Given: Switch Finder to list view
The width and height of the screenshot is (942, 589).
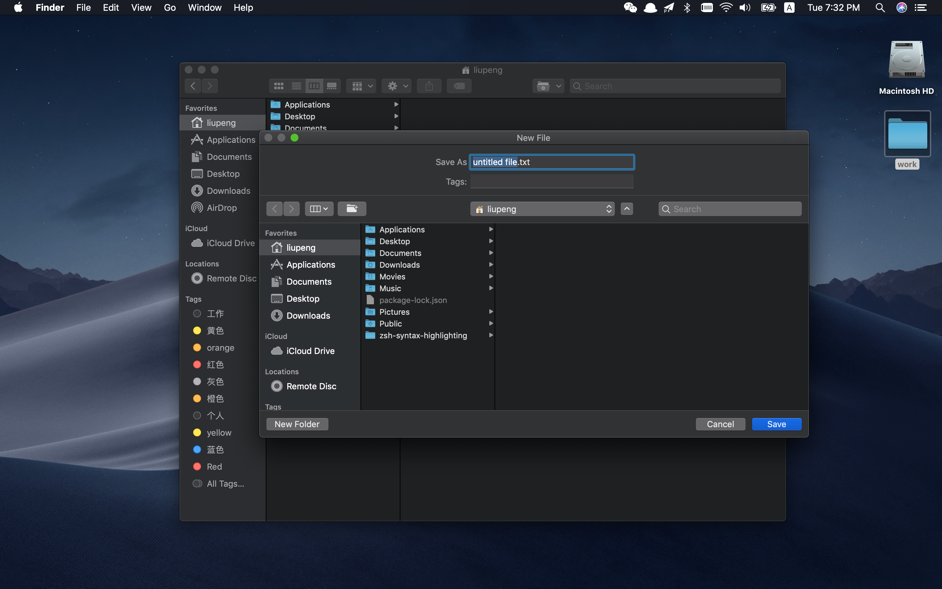Looking at the screenshot, I should click(x=296, y=86).
